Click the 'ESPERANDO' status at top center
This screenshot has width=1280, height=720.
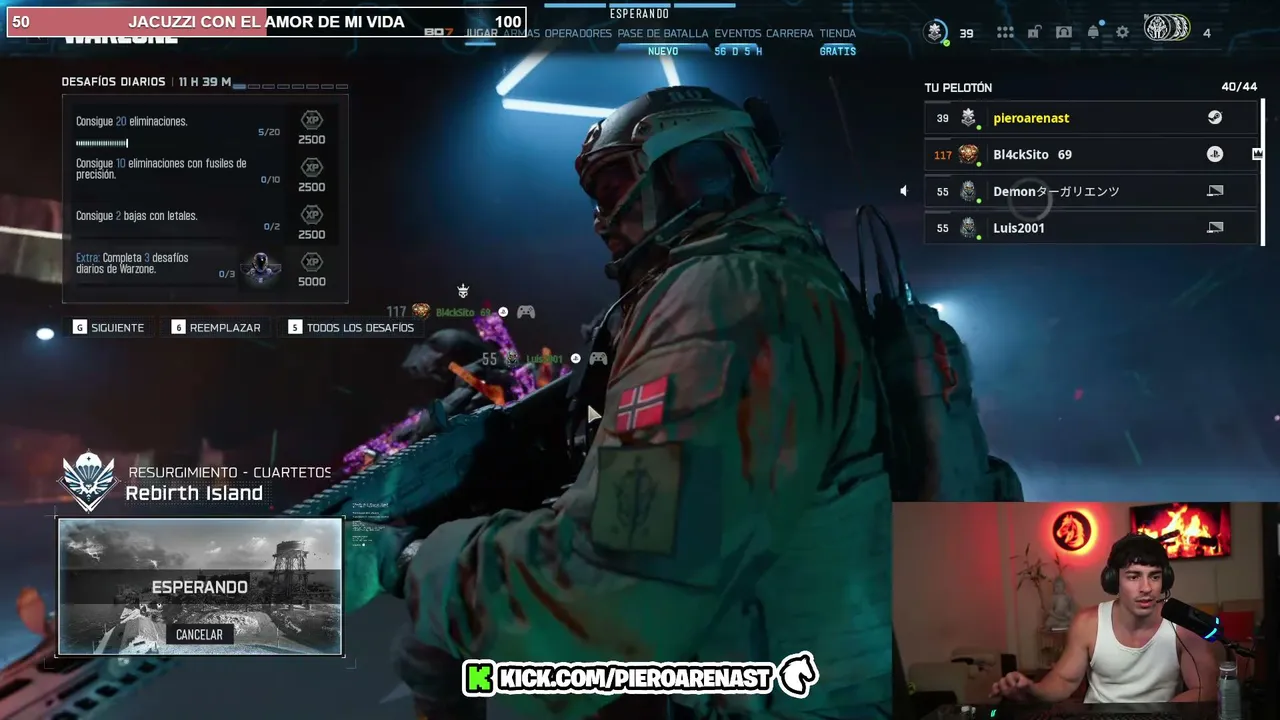point(639,14)
